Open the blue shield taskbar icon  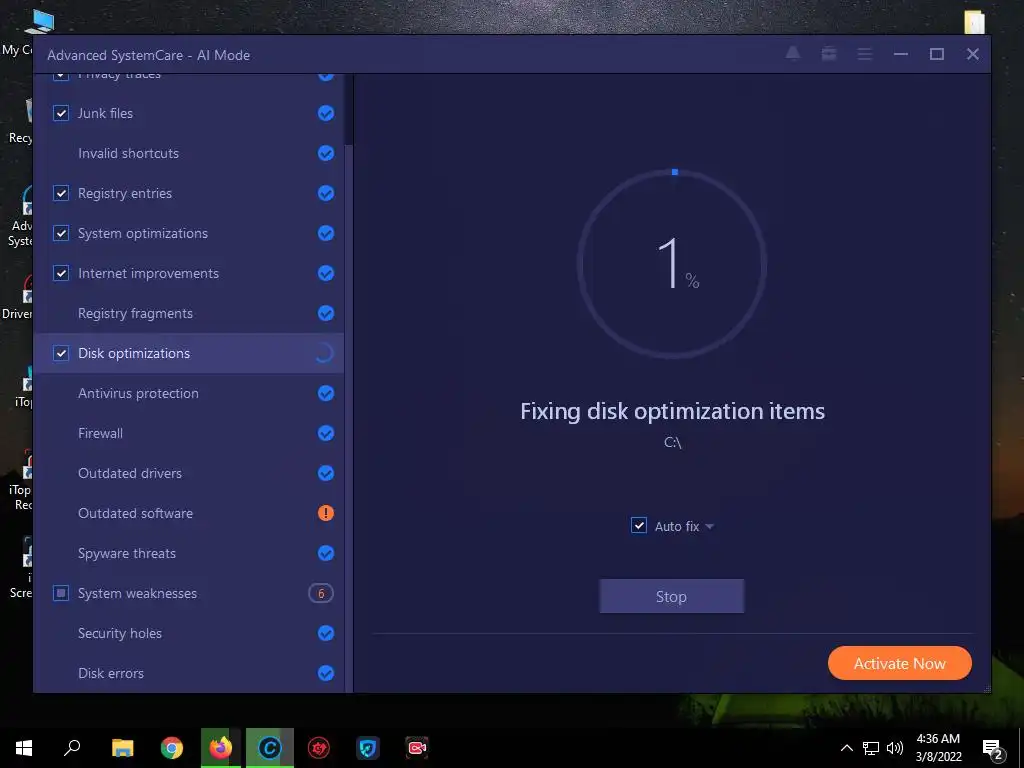368,748
